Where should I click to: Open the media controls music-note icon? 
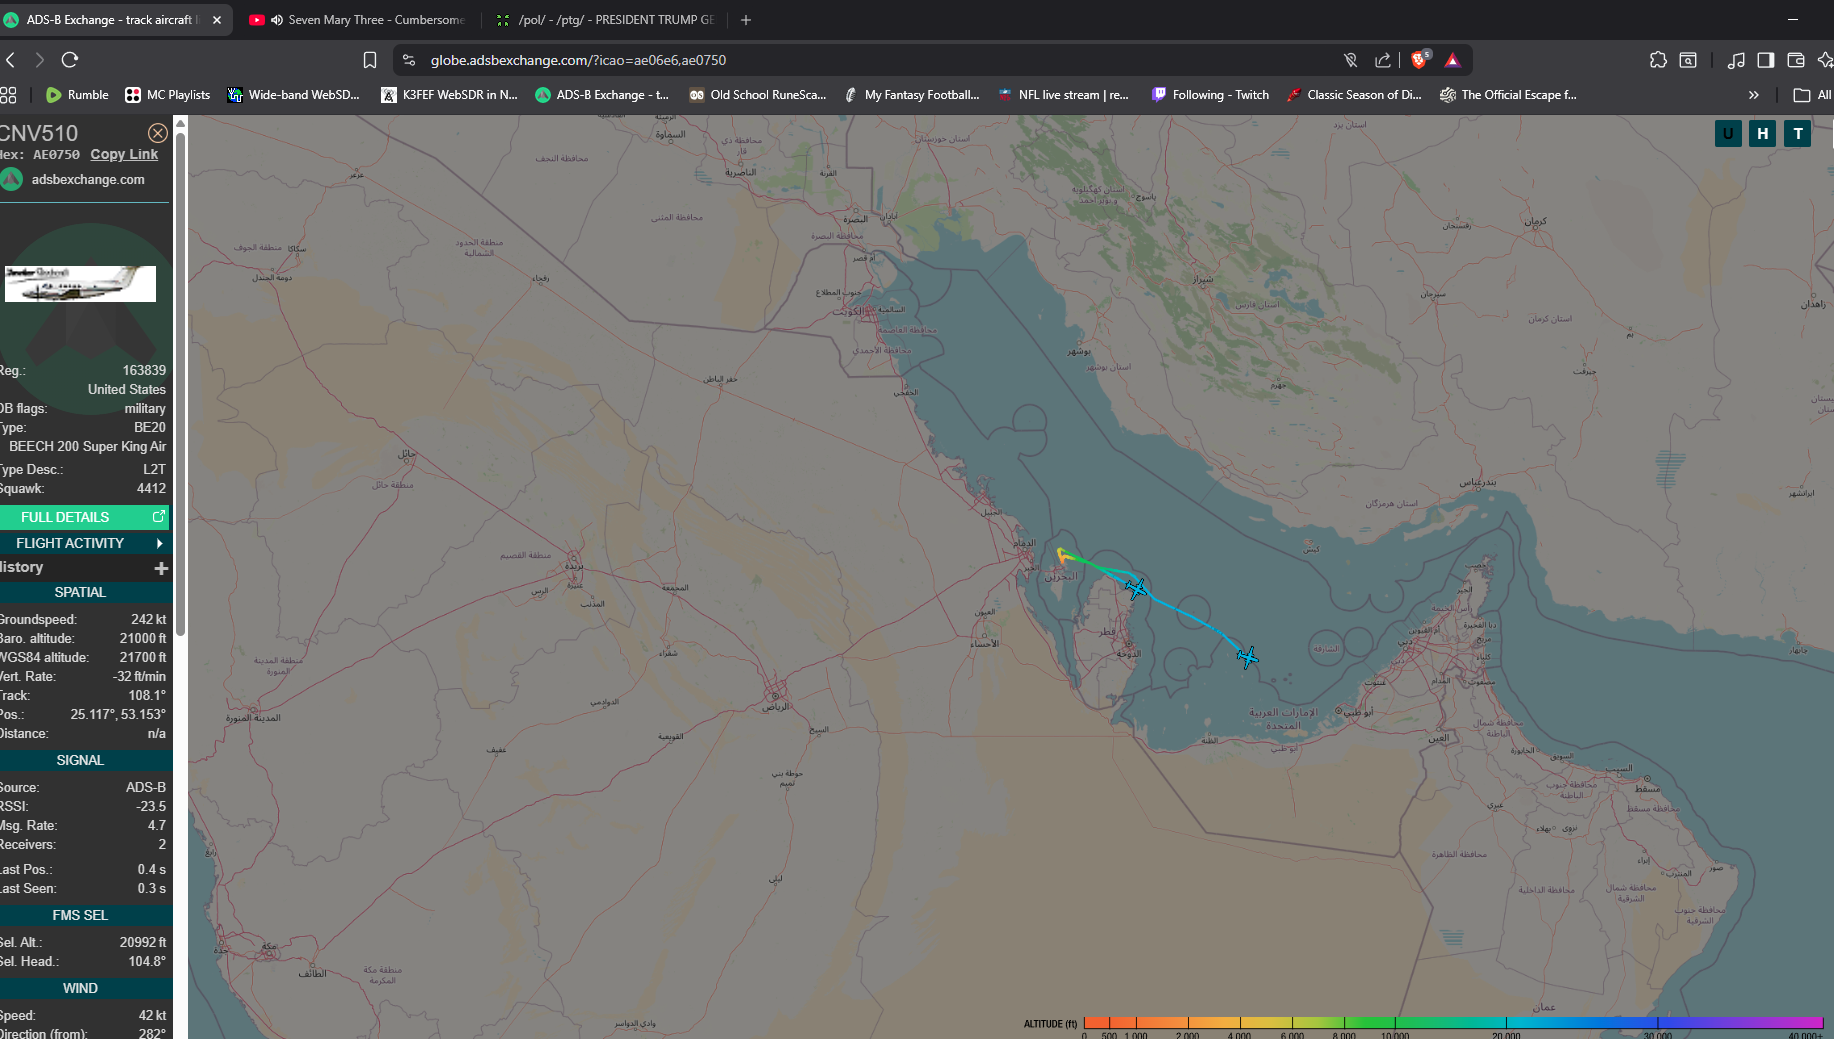[1736, 60]
